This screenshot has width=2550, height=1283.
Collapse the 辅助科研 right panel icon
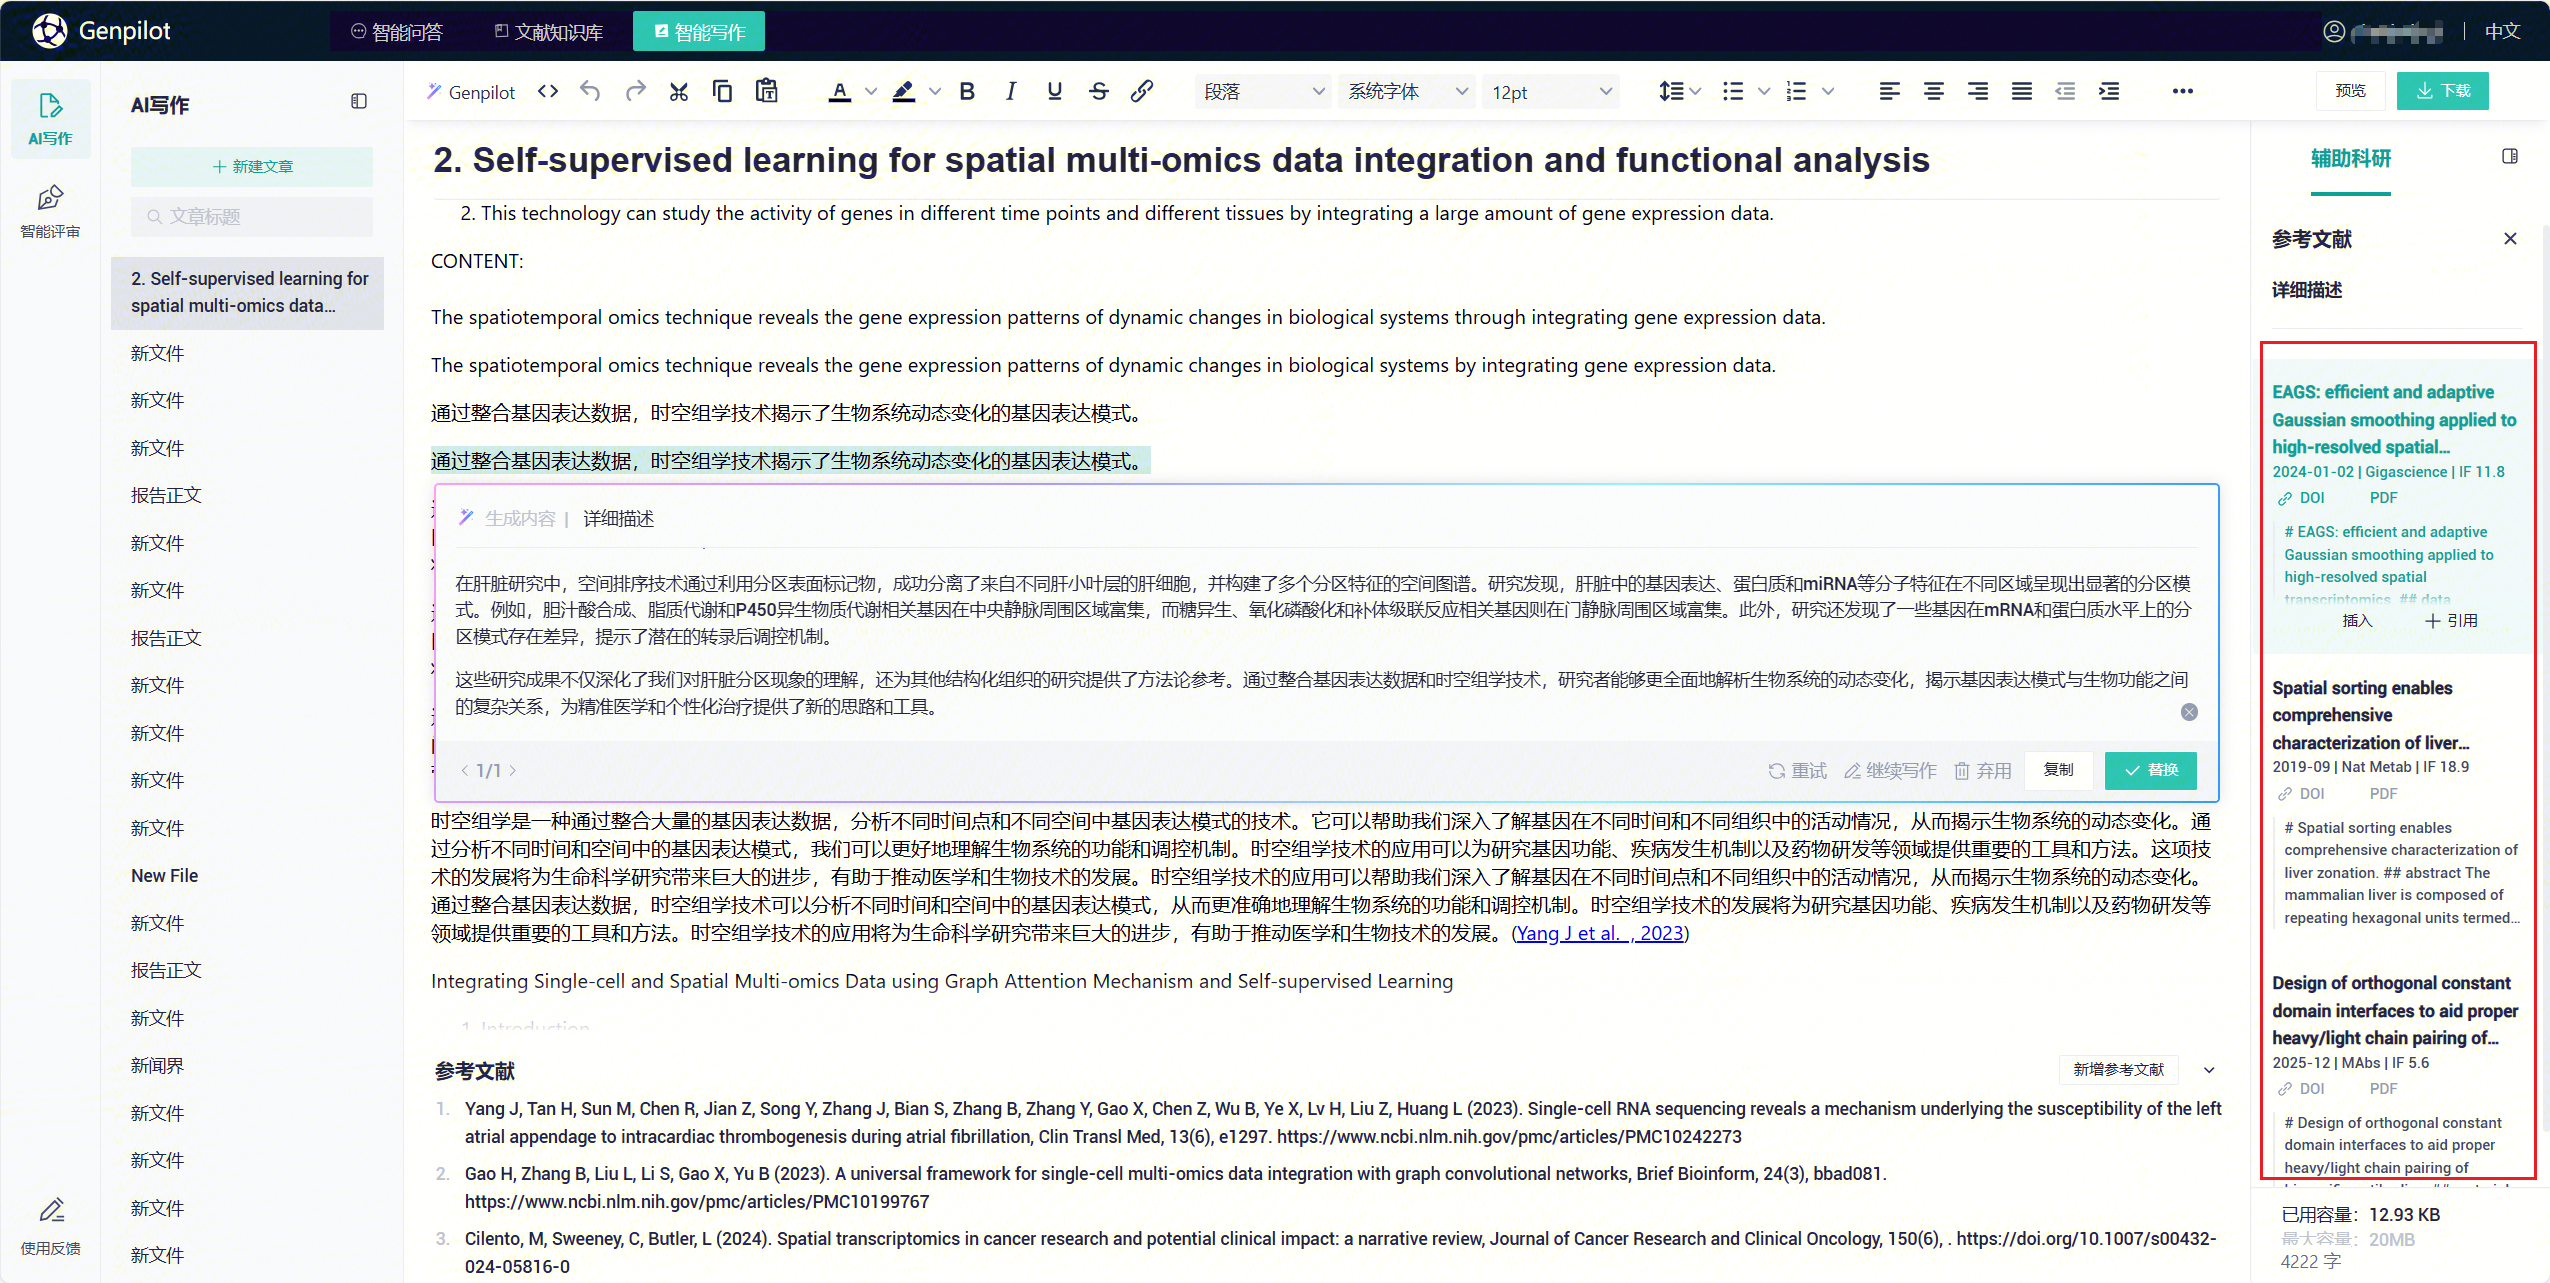point(2510,157)
